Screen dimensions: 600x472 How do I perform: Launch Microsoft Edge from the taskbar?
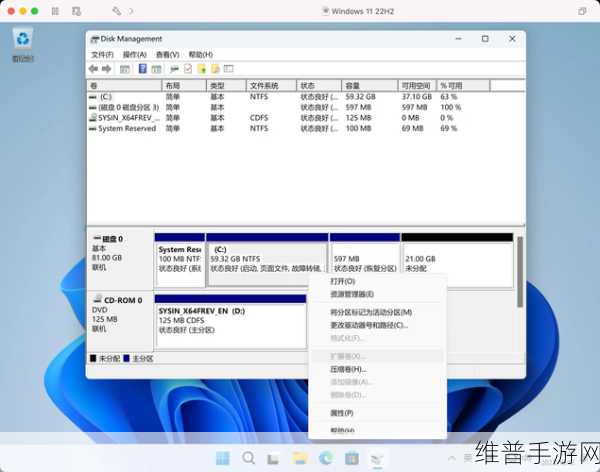pyautogui.click(x=326, y=458)
